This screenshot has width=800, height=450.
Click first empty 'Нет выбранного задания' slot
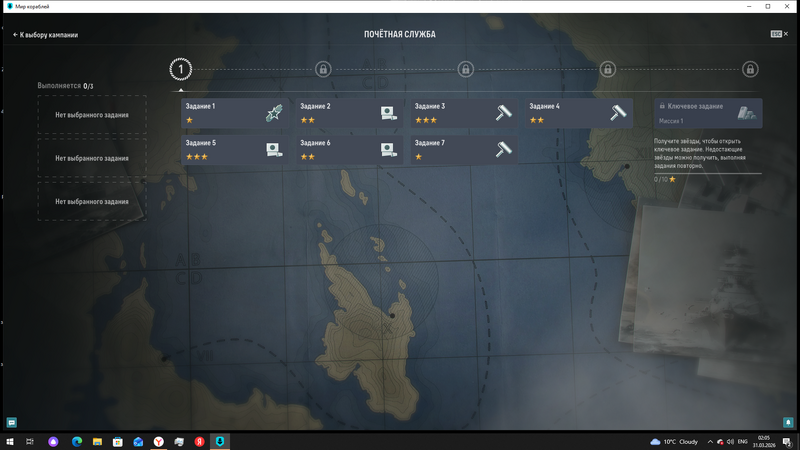[x=91, y=114]
